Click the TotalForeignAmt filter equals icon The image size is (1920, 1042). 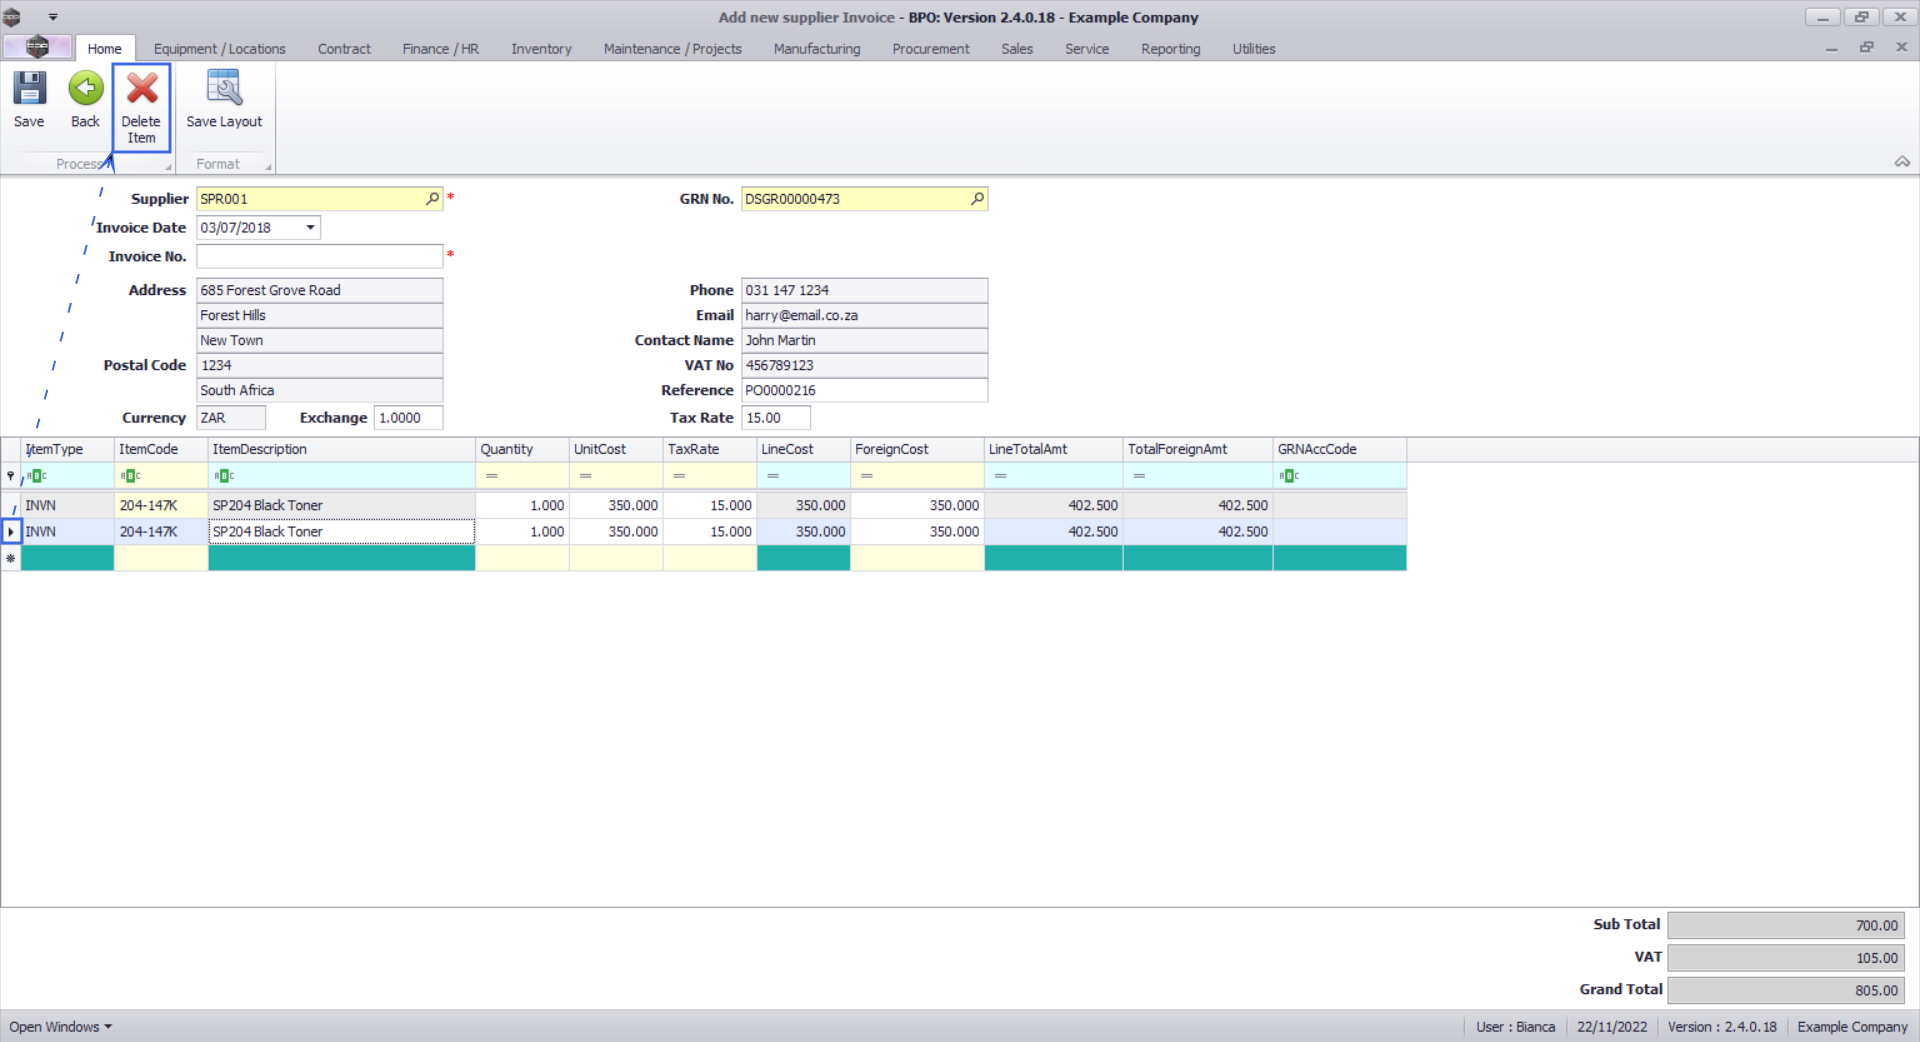click(1140, 476)
